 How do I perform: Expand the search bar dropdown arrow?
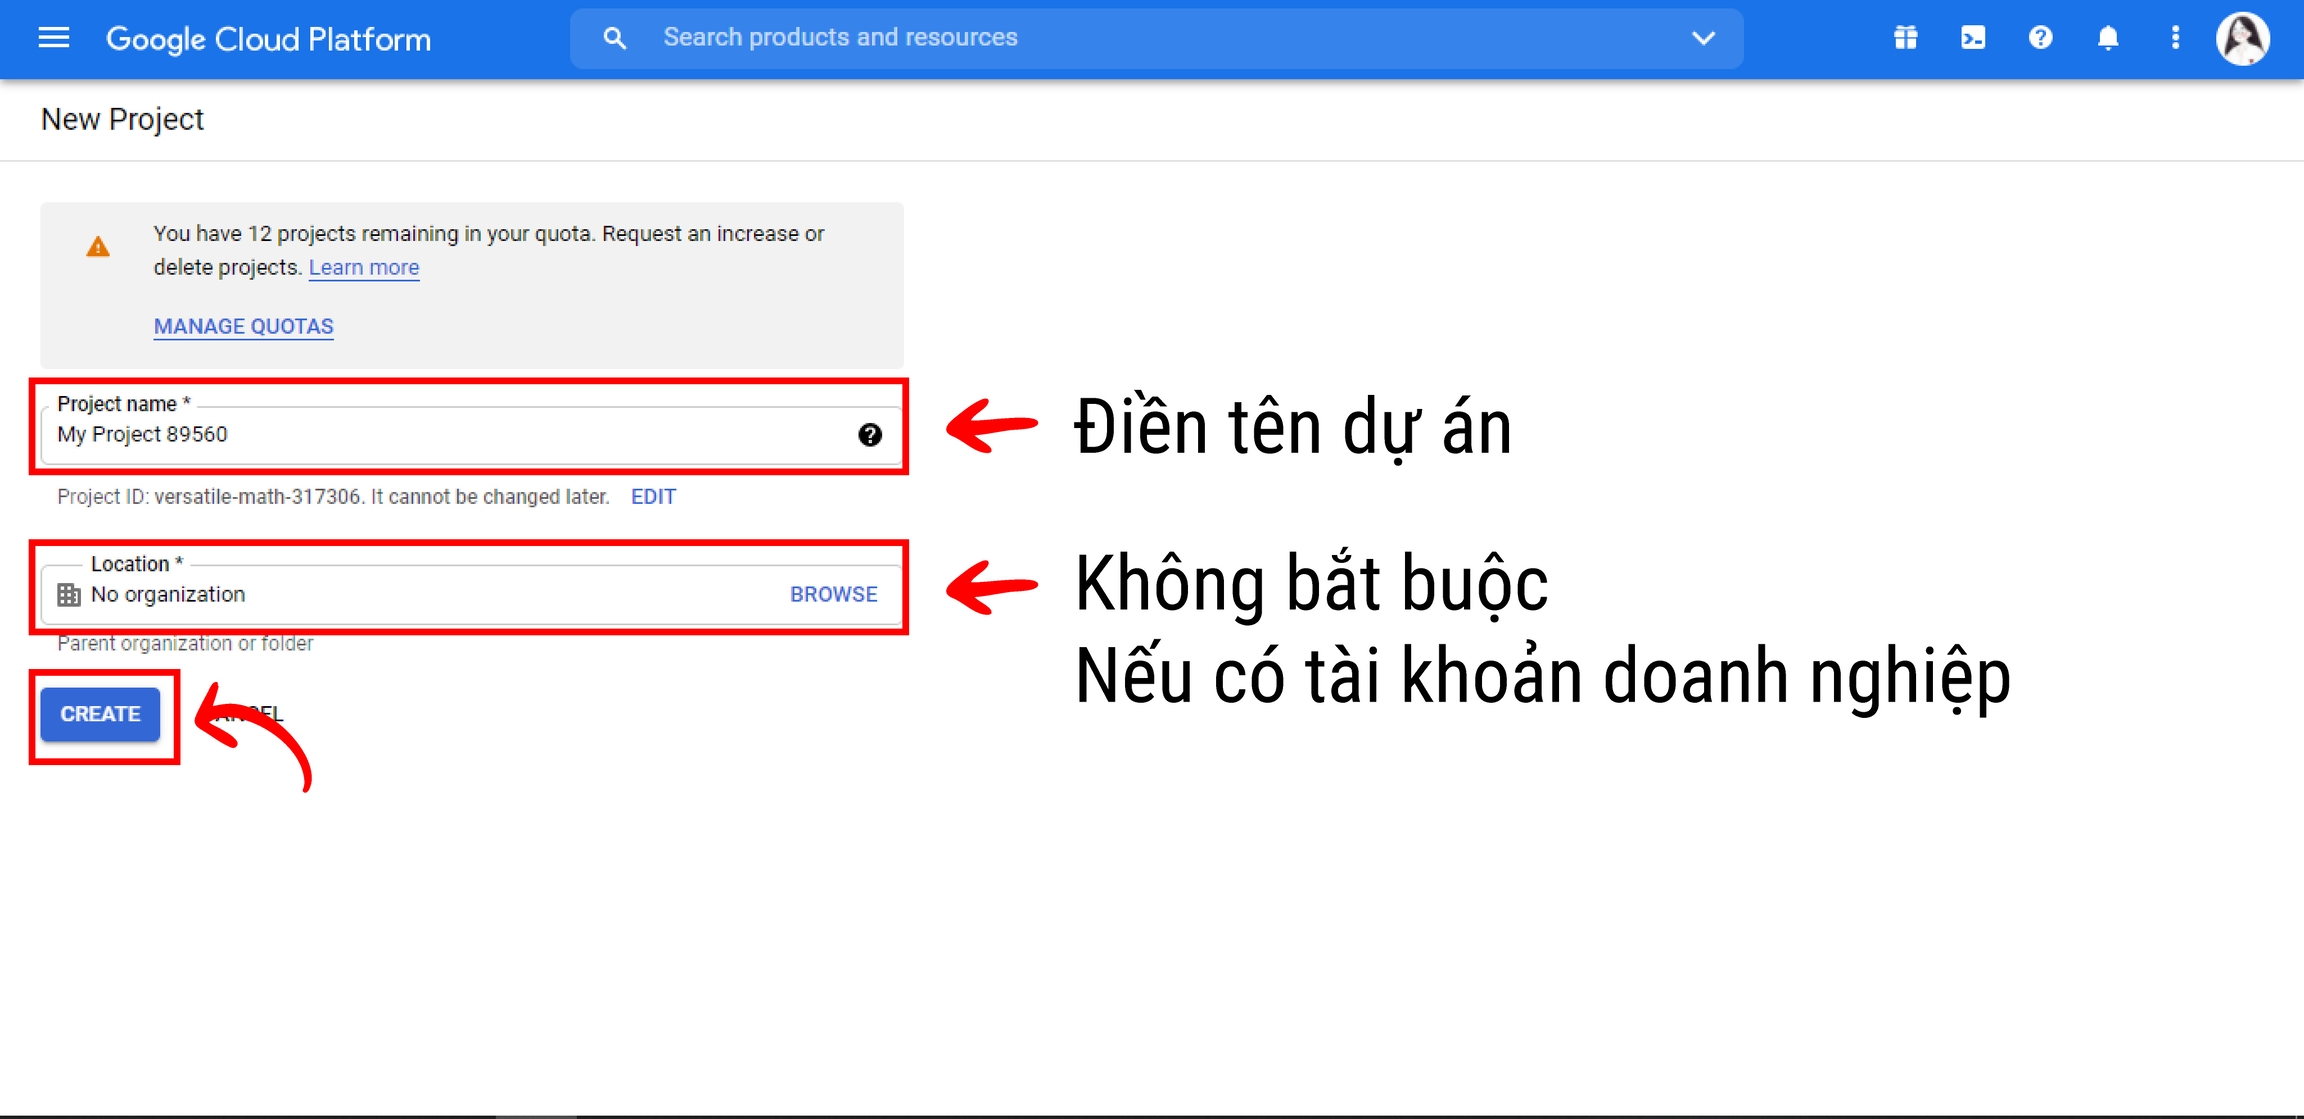pos(1703,38)
